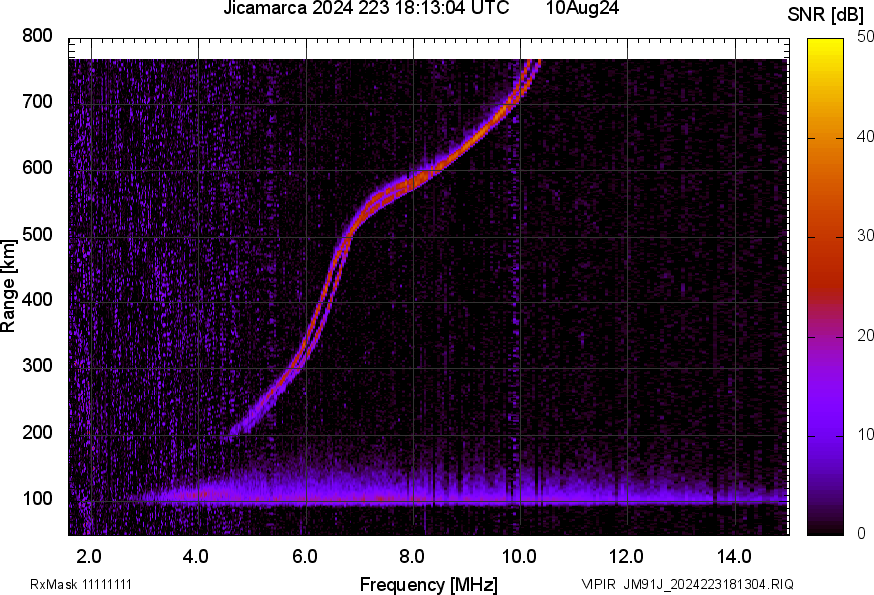Click frequency axis tick 4.0
The image size is (874, 595).
coord(196,556)
